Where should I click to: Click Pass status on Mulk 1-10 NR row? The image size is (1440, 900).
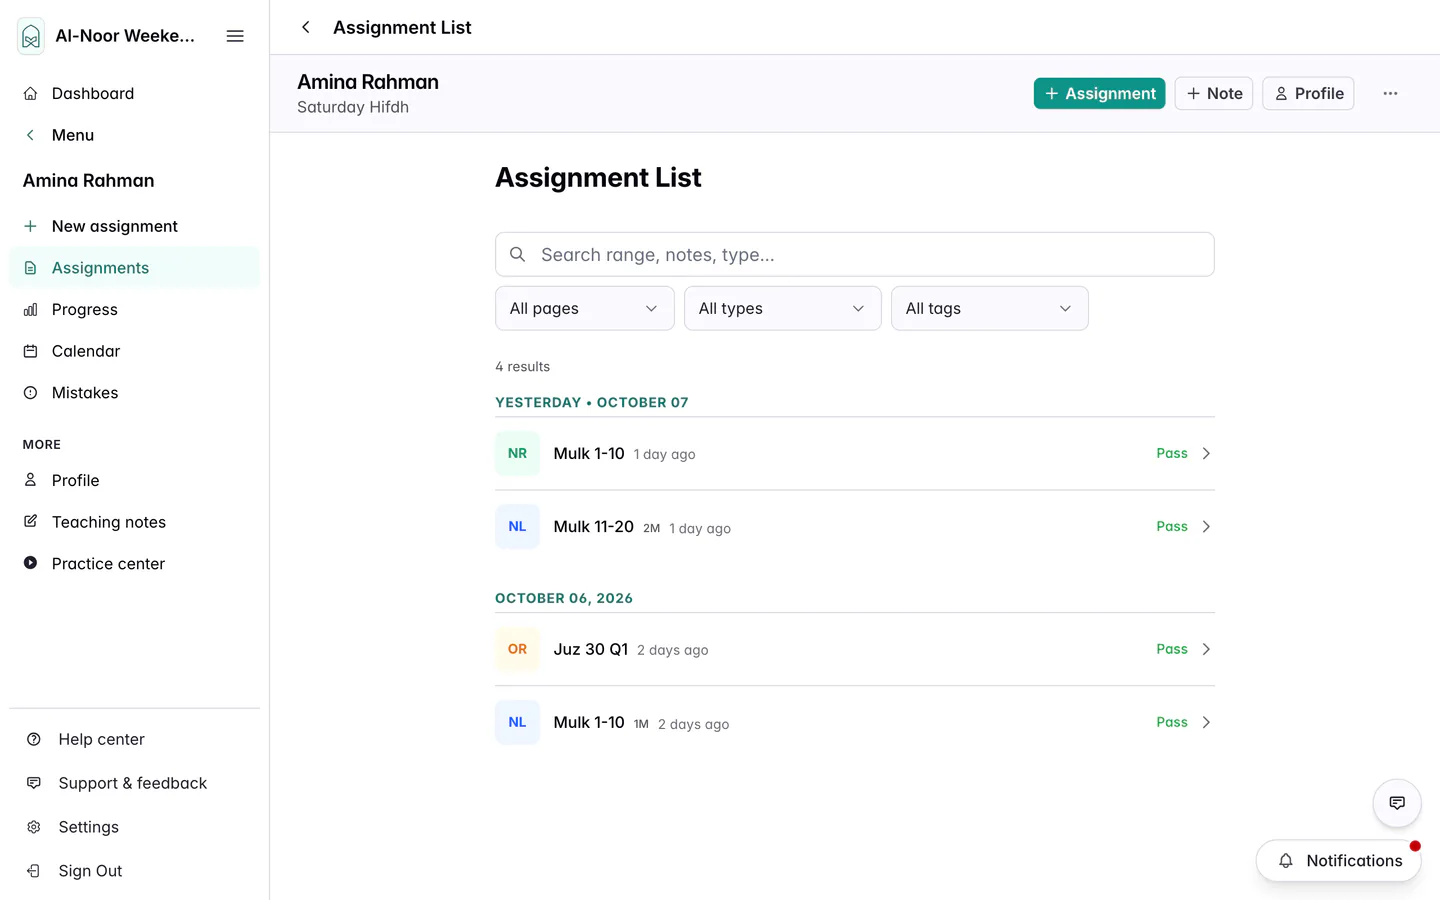[1172, 453]
